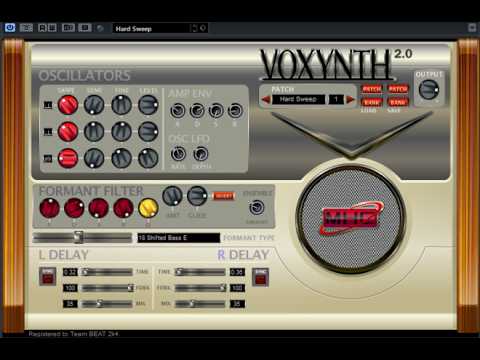The image size is (480, 360).
Task: Click the Output level knob
Action: 429,90
